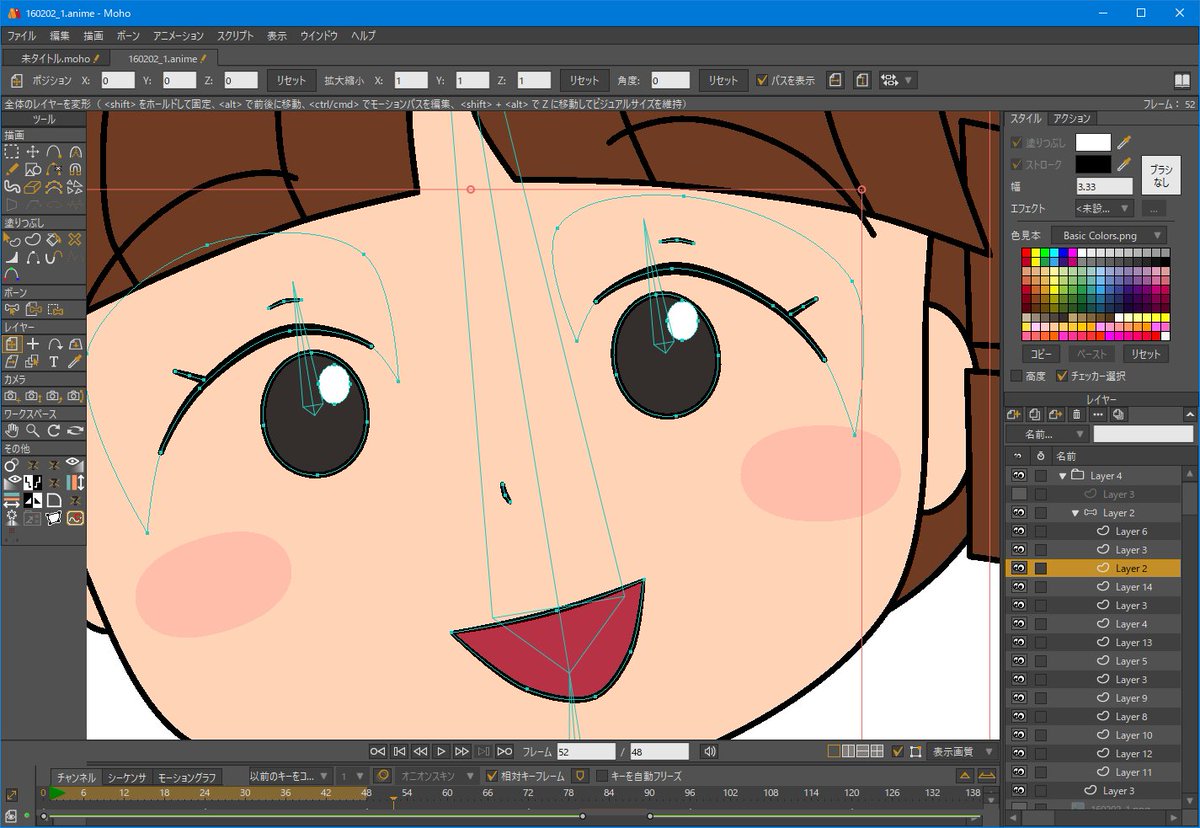The image size is (1200, 828).
Task: Click the New Layer icon in layers panel
Action: (x=1014, y=414)
